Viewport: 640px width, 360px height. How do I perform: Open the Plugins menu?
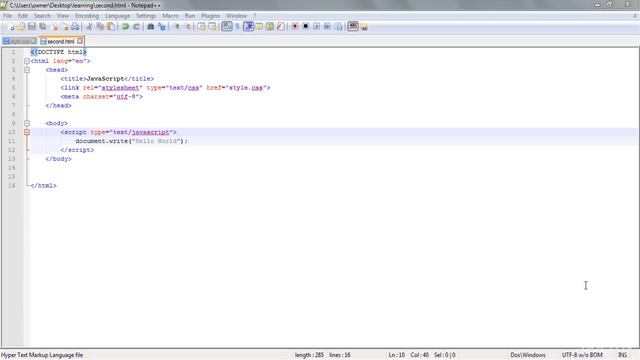coord(211,16)
